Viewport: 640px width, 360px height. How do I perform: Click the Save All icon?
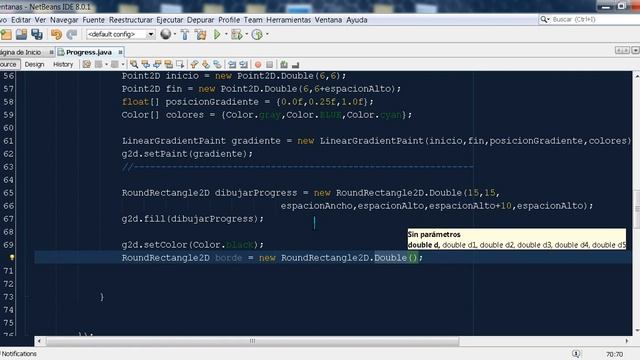37,35
